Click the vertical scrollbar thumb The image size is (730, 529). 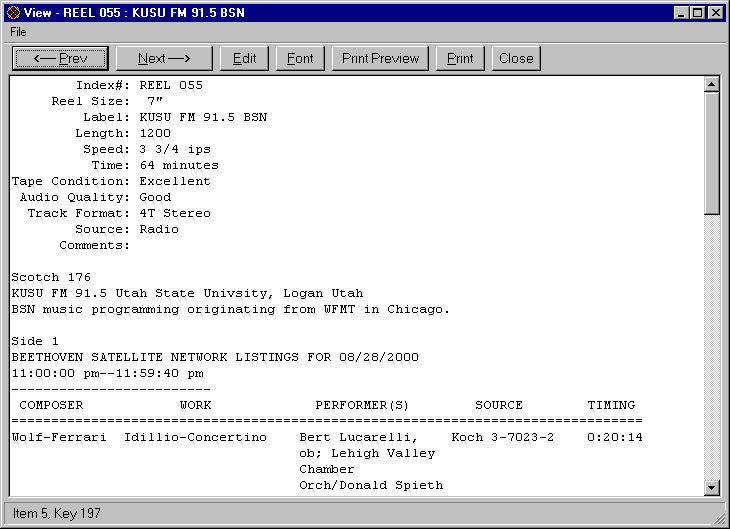point(711,153)
